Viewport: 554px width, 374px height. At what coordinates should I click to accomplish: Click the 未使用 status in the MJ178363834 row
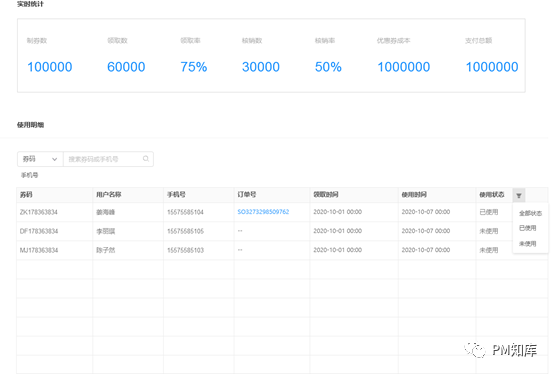tap(489, 250)
